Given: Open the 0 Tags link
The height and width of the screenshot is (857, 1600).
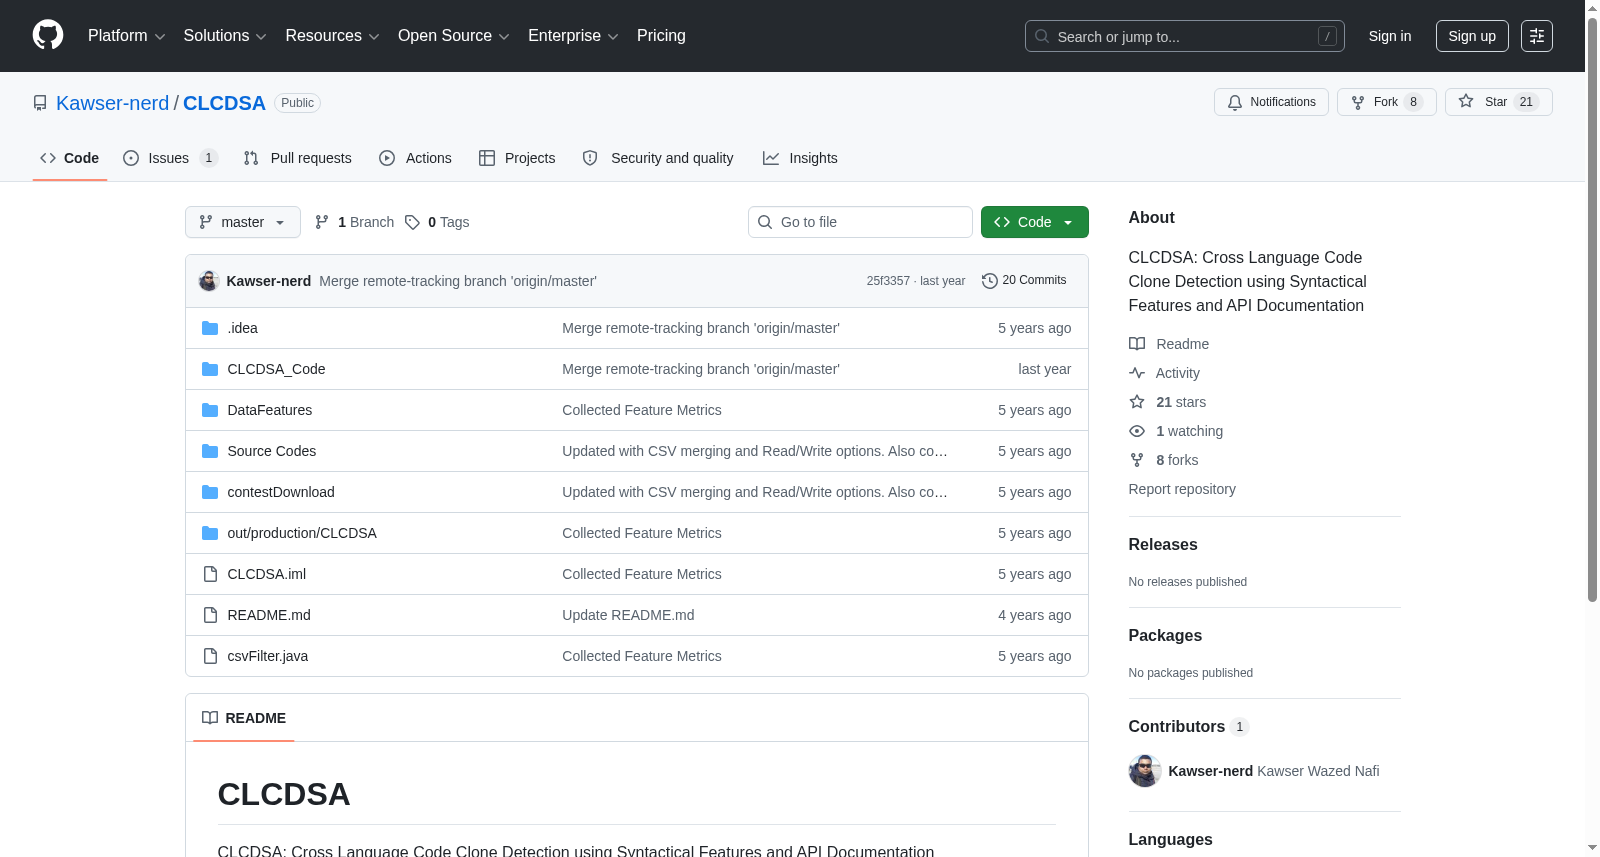Looking at the screenshot, I should [x=437, y=222].
